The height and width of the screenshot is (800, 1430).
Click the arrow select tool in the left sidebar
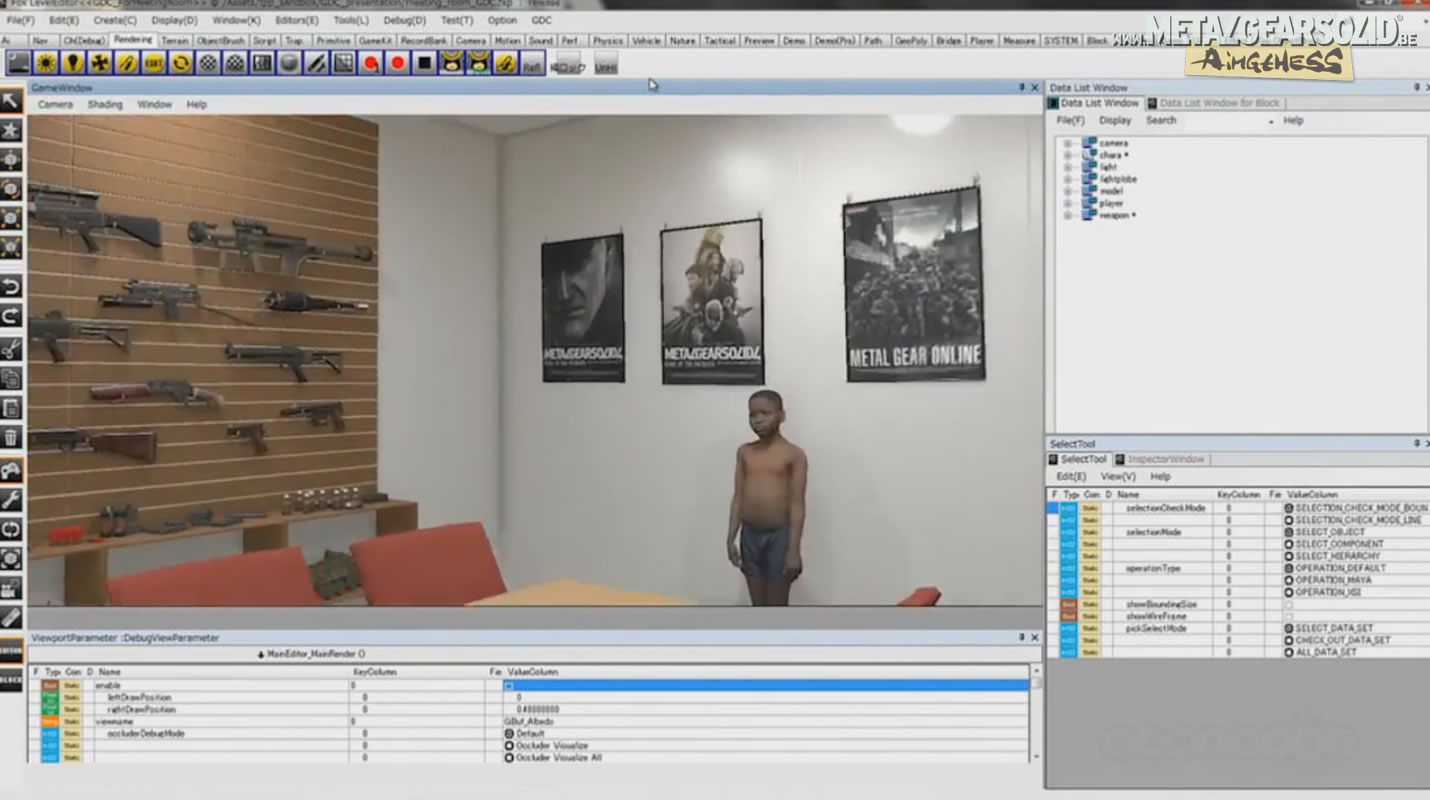tap(11, 100)
